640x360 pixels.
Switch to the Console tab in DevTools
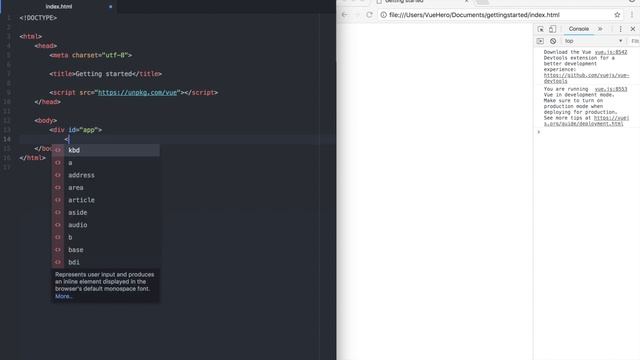(x=579, y=29)
